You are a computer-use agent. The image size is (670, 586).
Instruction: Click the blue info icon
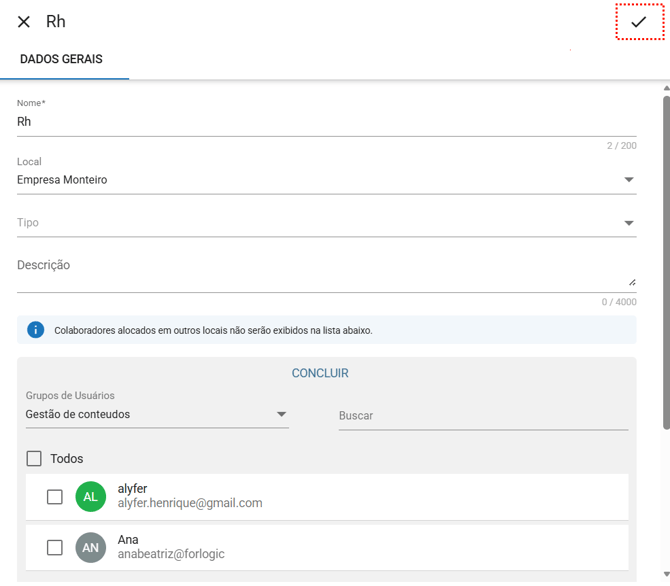click(36, 330)
